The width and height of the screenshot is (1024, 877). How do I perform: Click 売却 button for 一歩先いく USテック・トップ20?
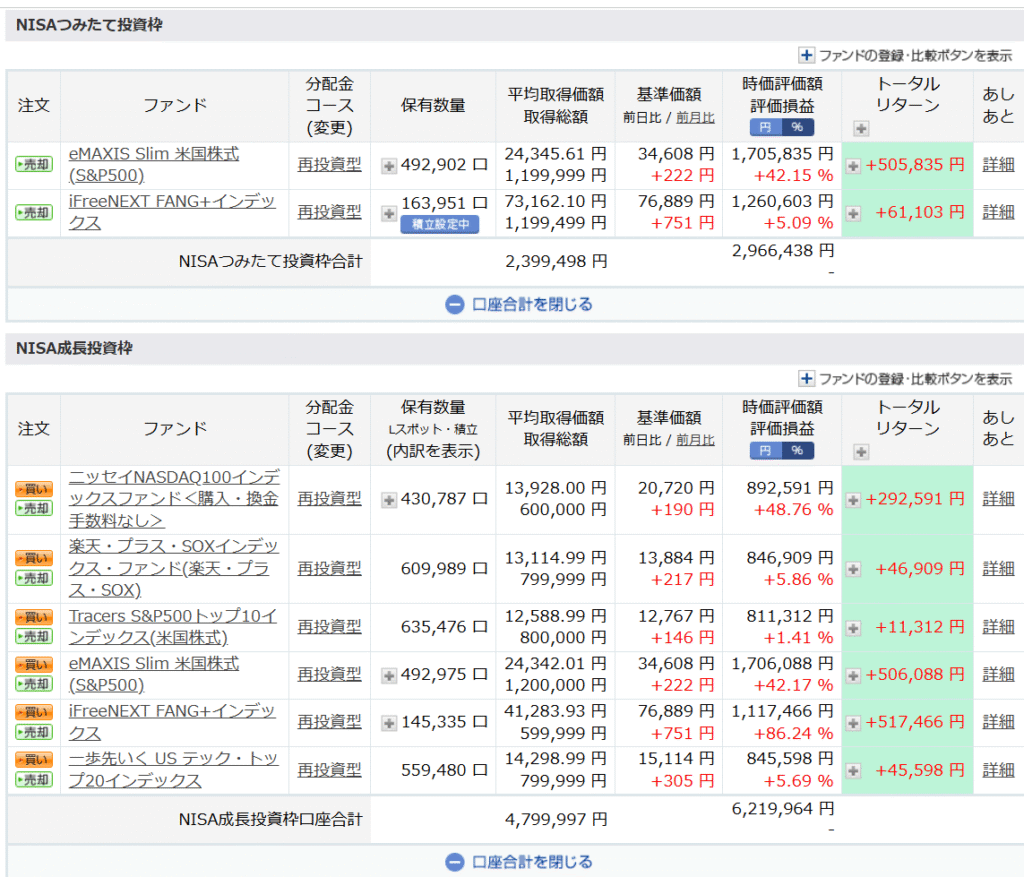[x=34, y=779]
